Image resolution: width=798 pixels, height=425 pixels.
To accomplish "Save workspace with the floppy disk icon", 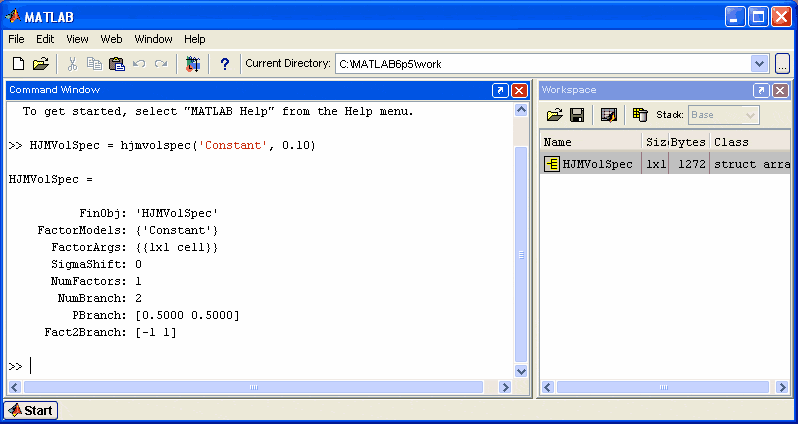I will tap(577, 115).
